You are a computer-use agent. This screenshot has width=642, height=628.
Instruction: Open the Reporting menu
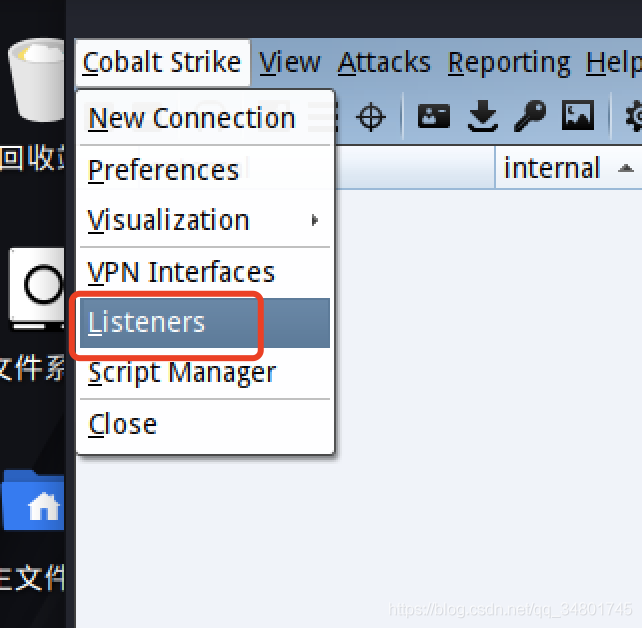point(509,63)
